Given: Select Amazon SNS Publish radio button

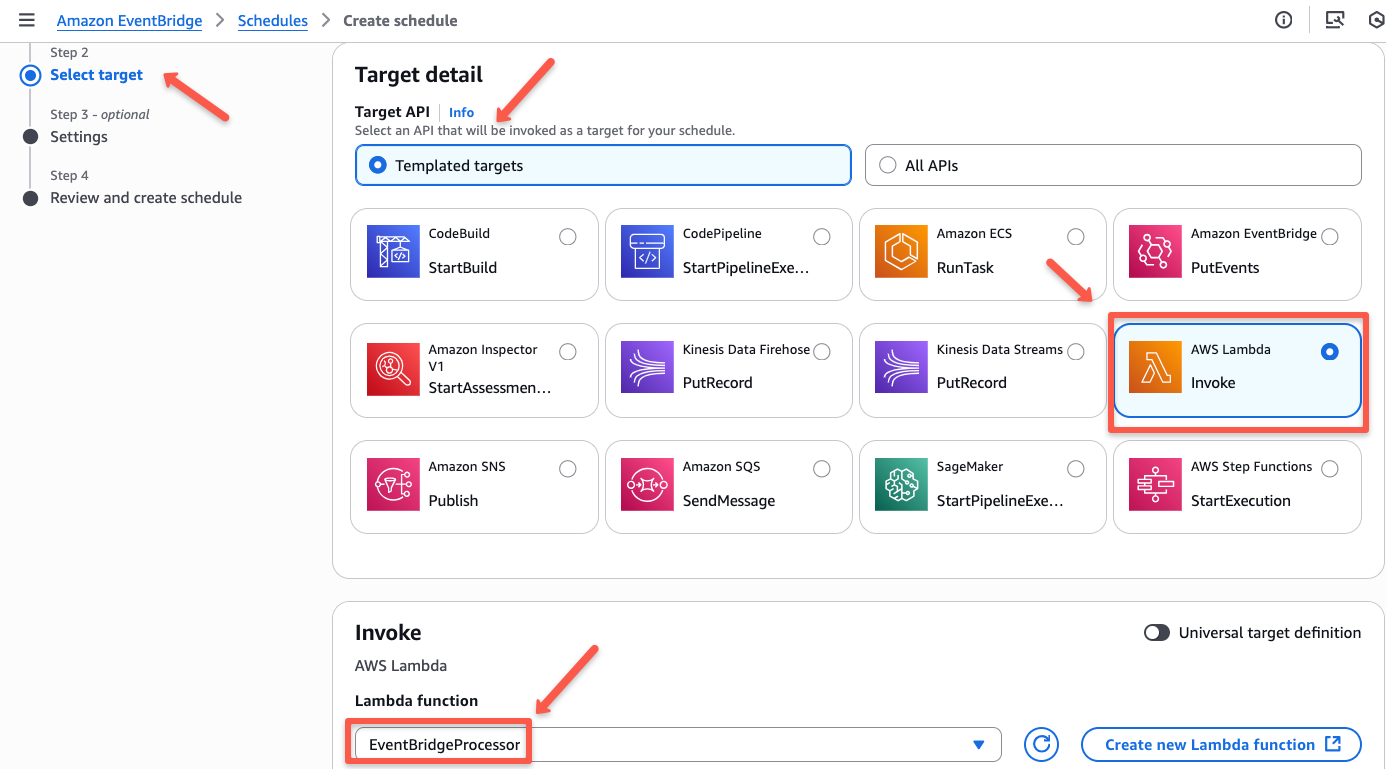Looking at the screenshot, I should click(568, 469).
